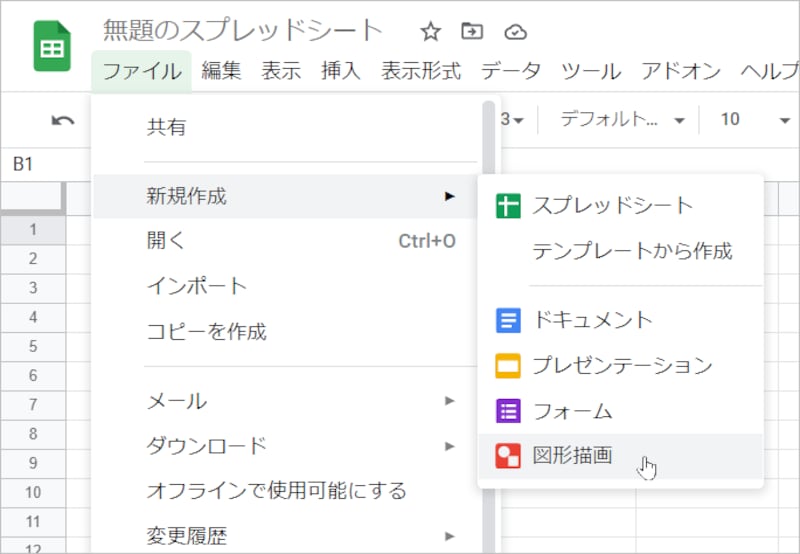Open the ツール menu
This screenshot has width=800, height=554.
[x=591, y=71]
